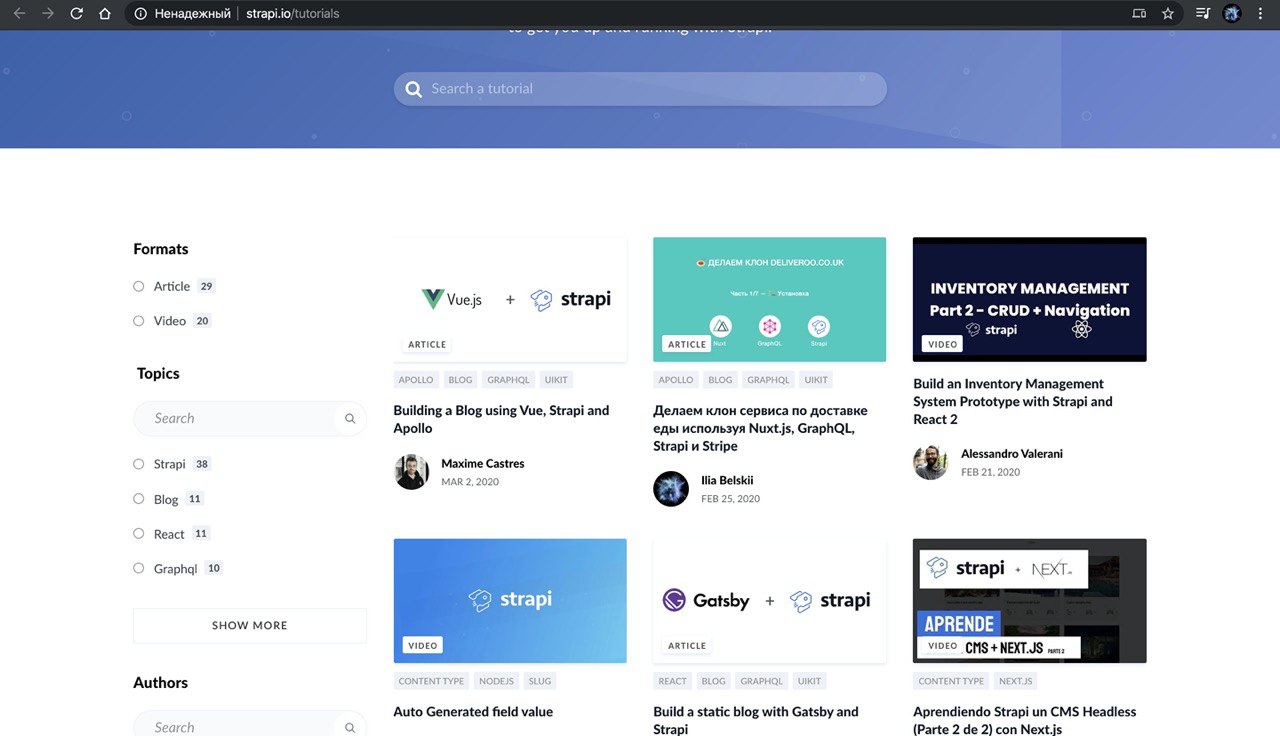Click the browser back arrow
Viewport: 1280px width, 736px height.
pos(19,14)
